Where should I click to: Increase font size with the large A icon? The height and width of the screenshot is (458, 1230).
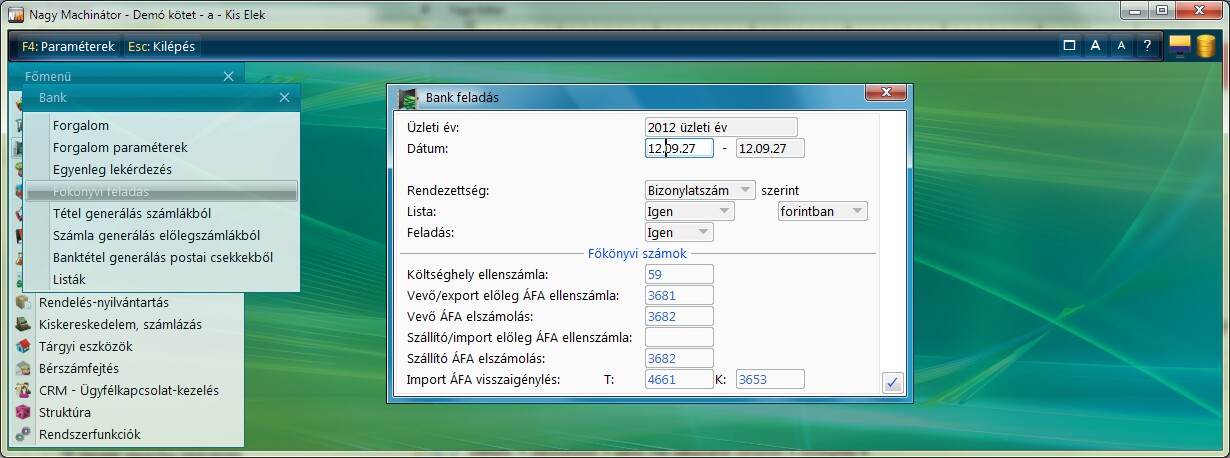pos(1096,46)
